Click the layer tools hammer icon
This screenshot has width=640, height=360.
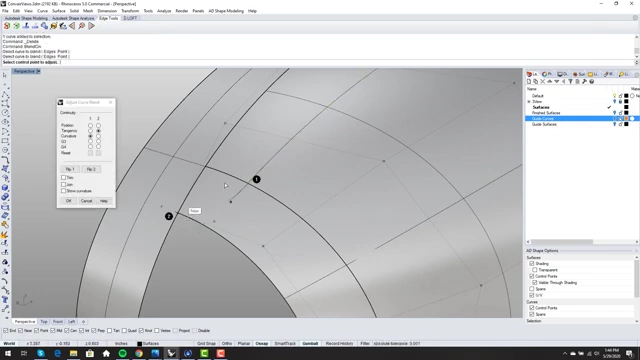coord(584,82)
